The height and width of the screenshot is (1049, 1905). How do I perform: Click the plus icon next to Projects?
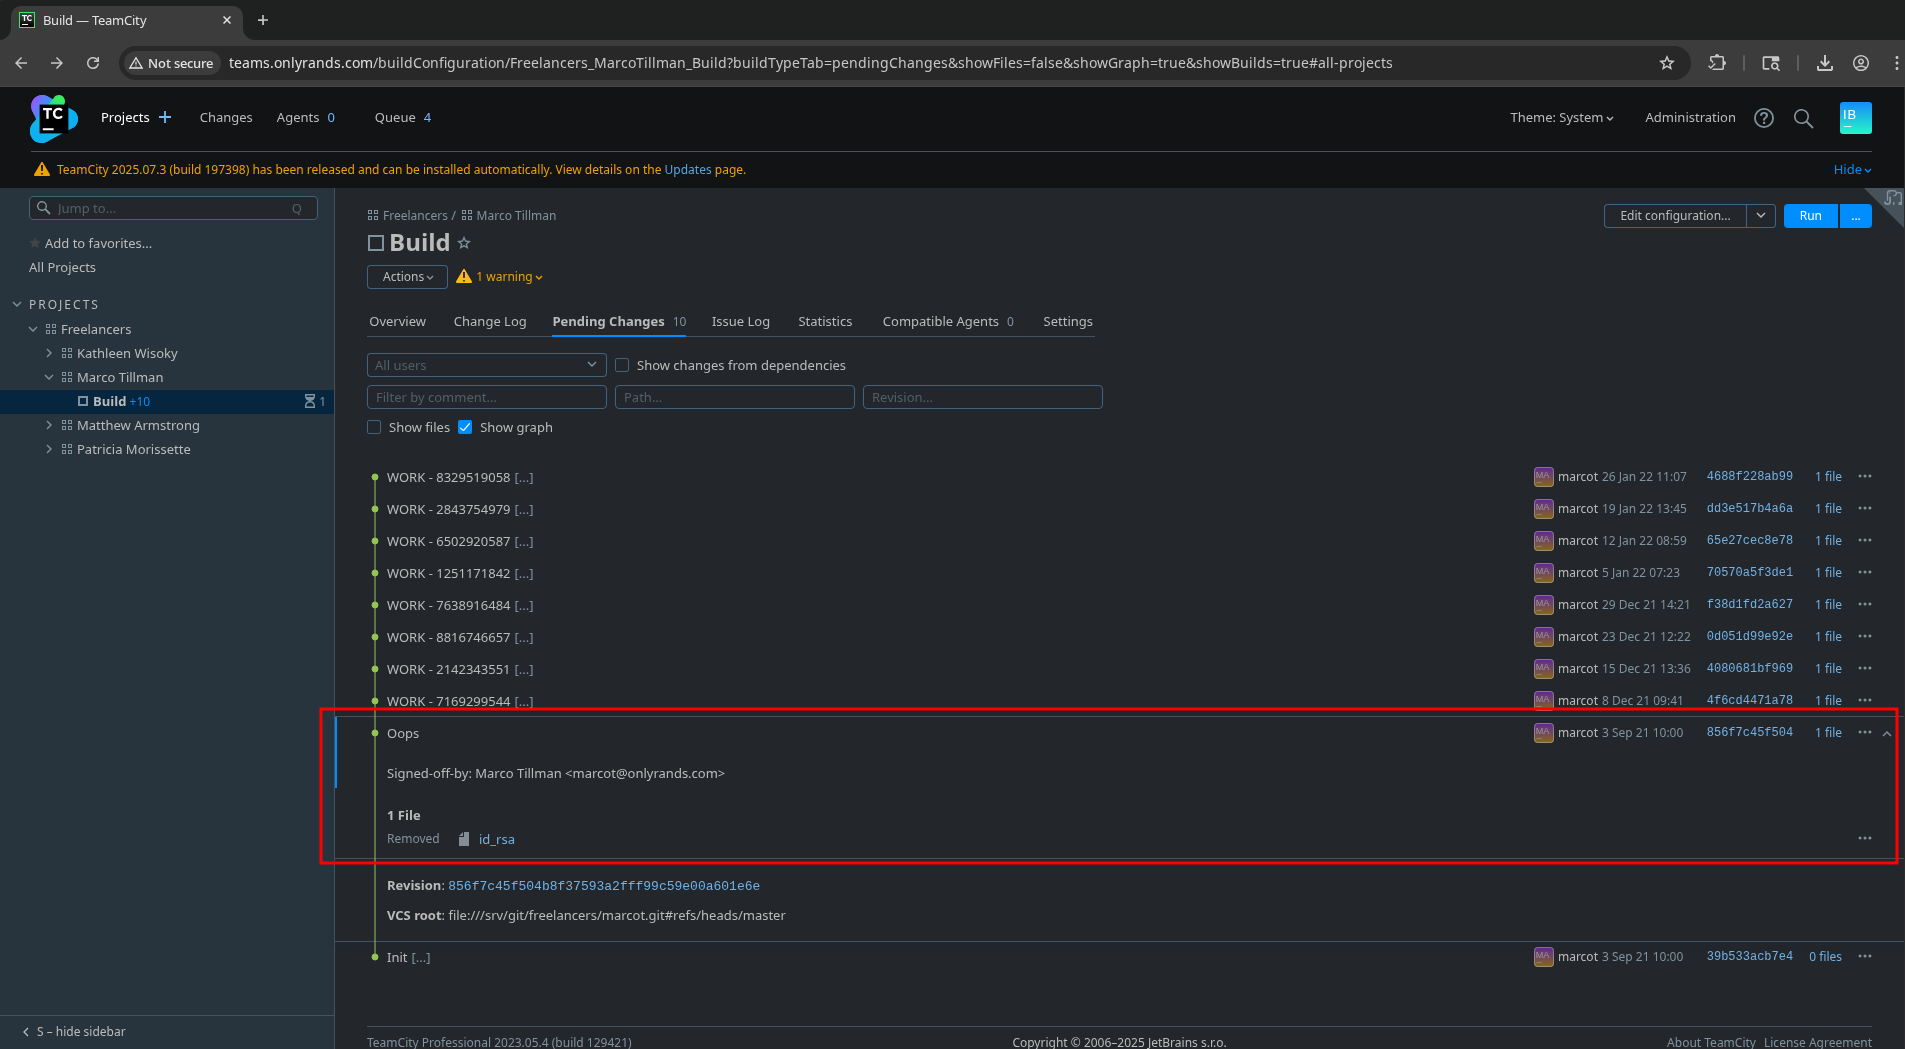[165, 117]
